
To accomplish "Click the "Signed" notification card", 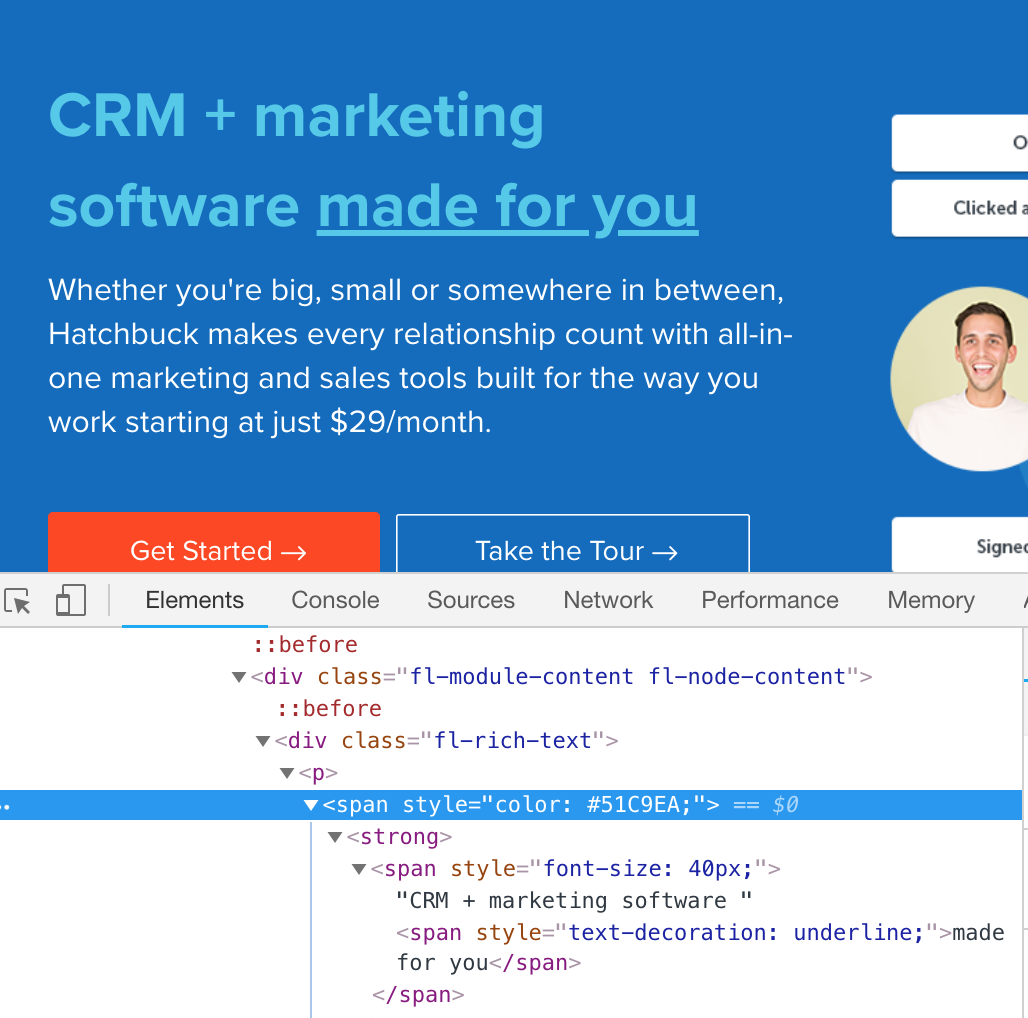I will (960, 545).
